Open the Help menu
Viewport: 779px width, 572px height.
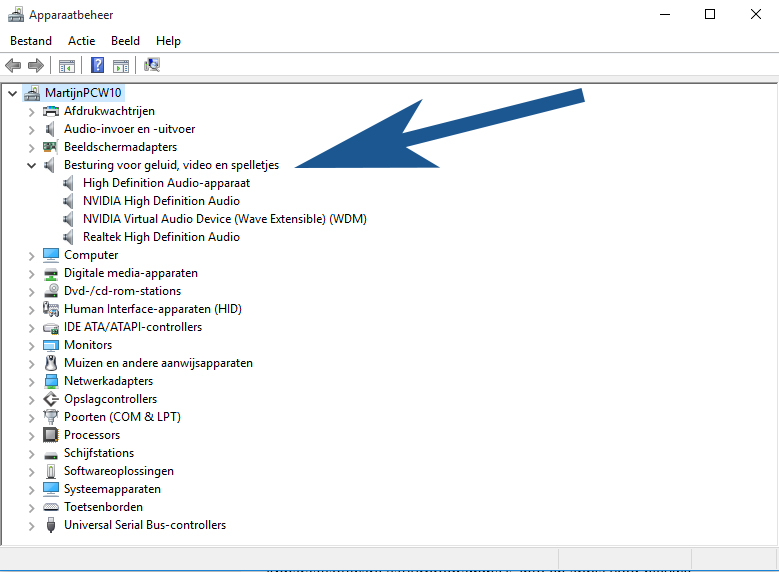pos(168,41)
